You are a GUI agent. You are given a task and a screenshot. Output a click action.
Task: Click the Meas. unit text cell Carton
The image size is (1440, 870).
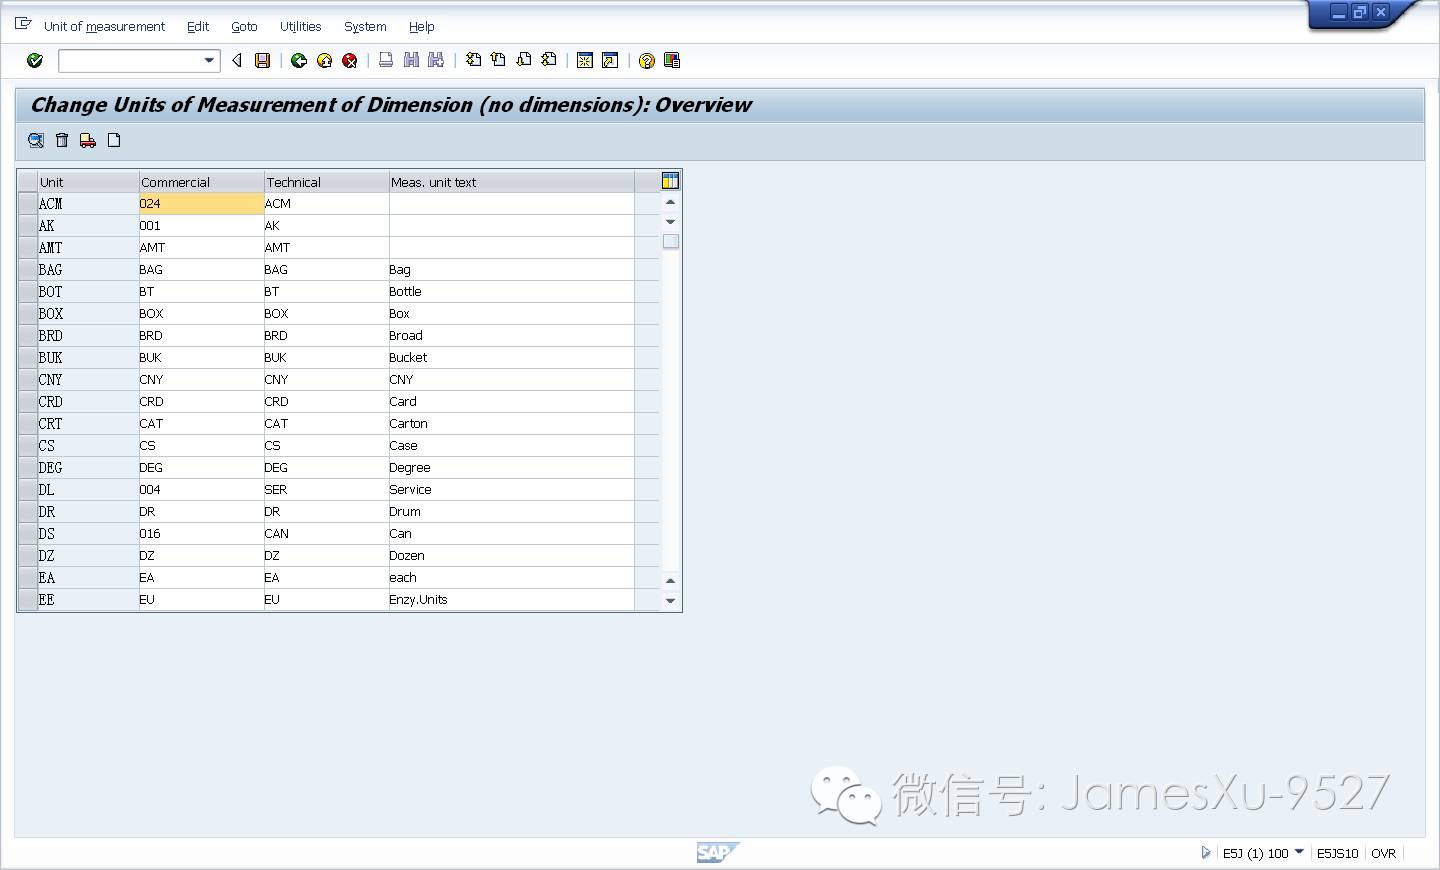click(x=511, y=423)
